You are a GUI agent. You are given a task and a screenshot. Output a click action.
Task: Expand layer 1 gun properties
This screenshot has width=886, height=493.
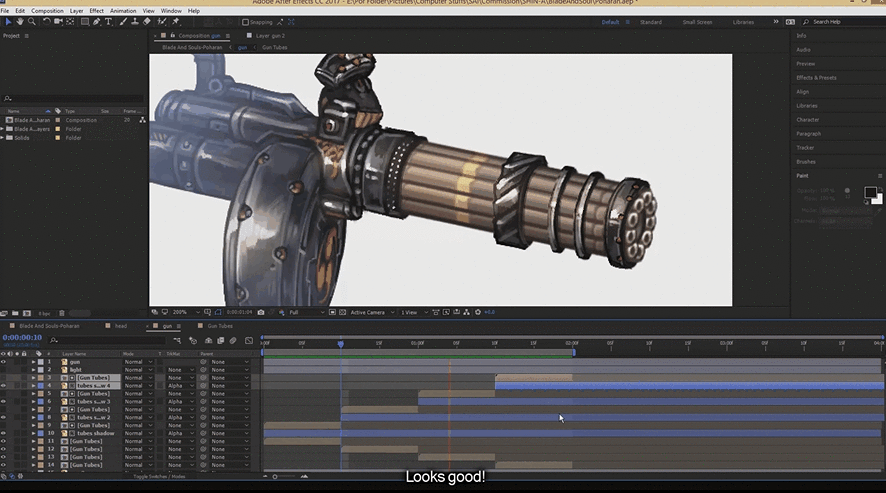tap(33, 362)
